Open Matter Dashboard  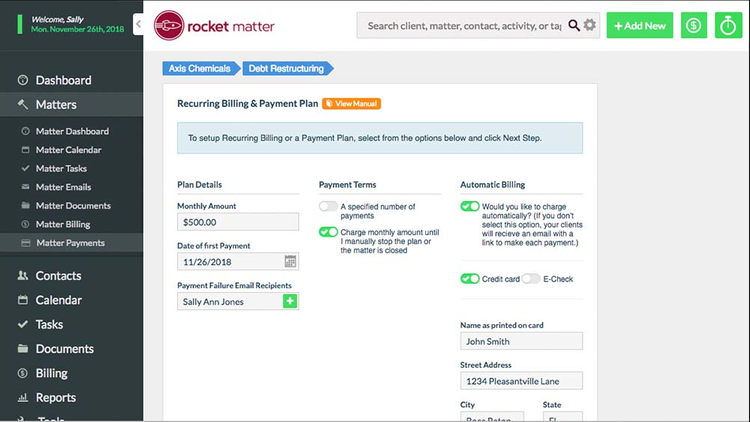coord(71,131)
